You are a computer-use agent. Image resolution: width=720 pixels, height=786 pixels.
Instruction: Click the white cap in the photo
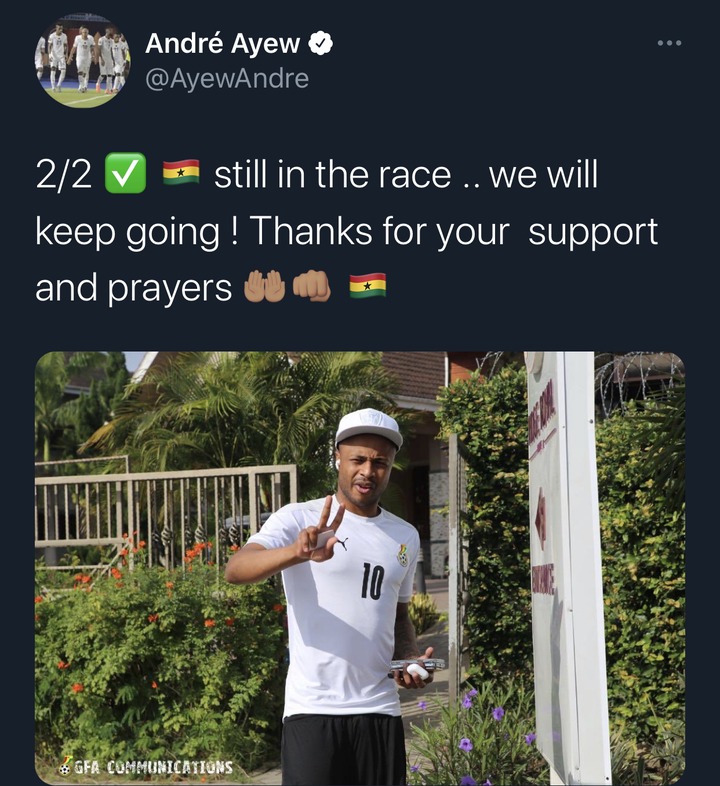pos(369,428)
